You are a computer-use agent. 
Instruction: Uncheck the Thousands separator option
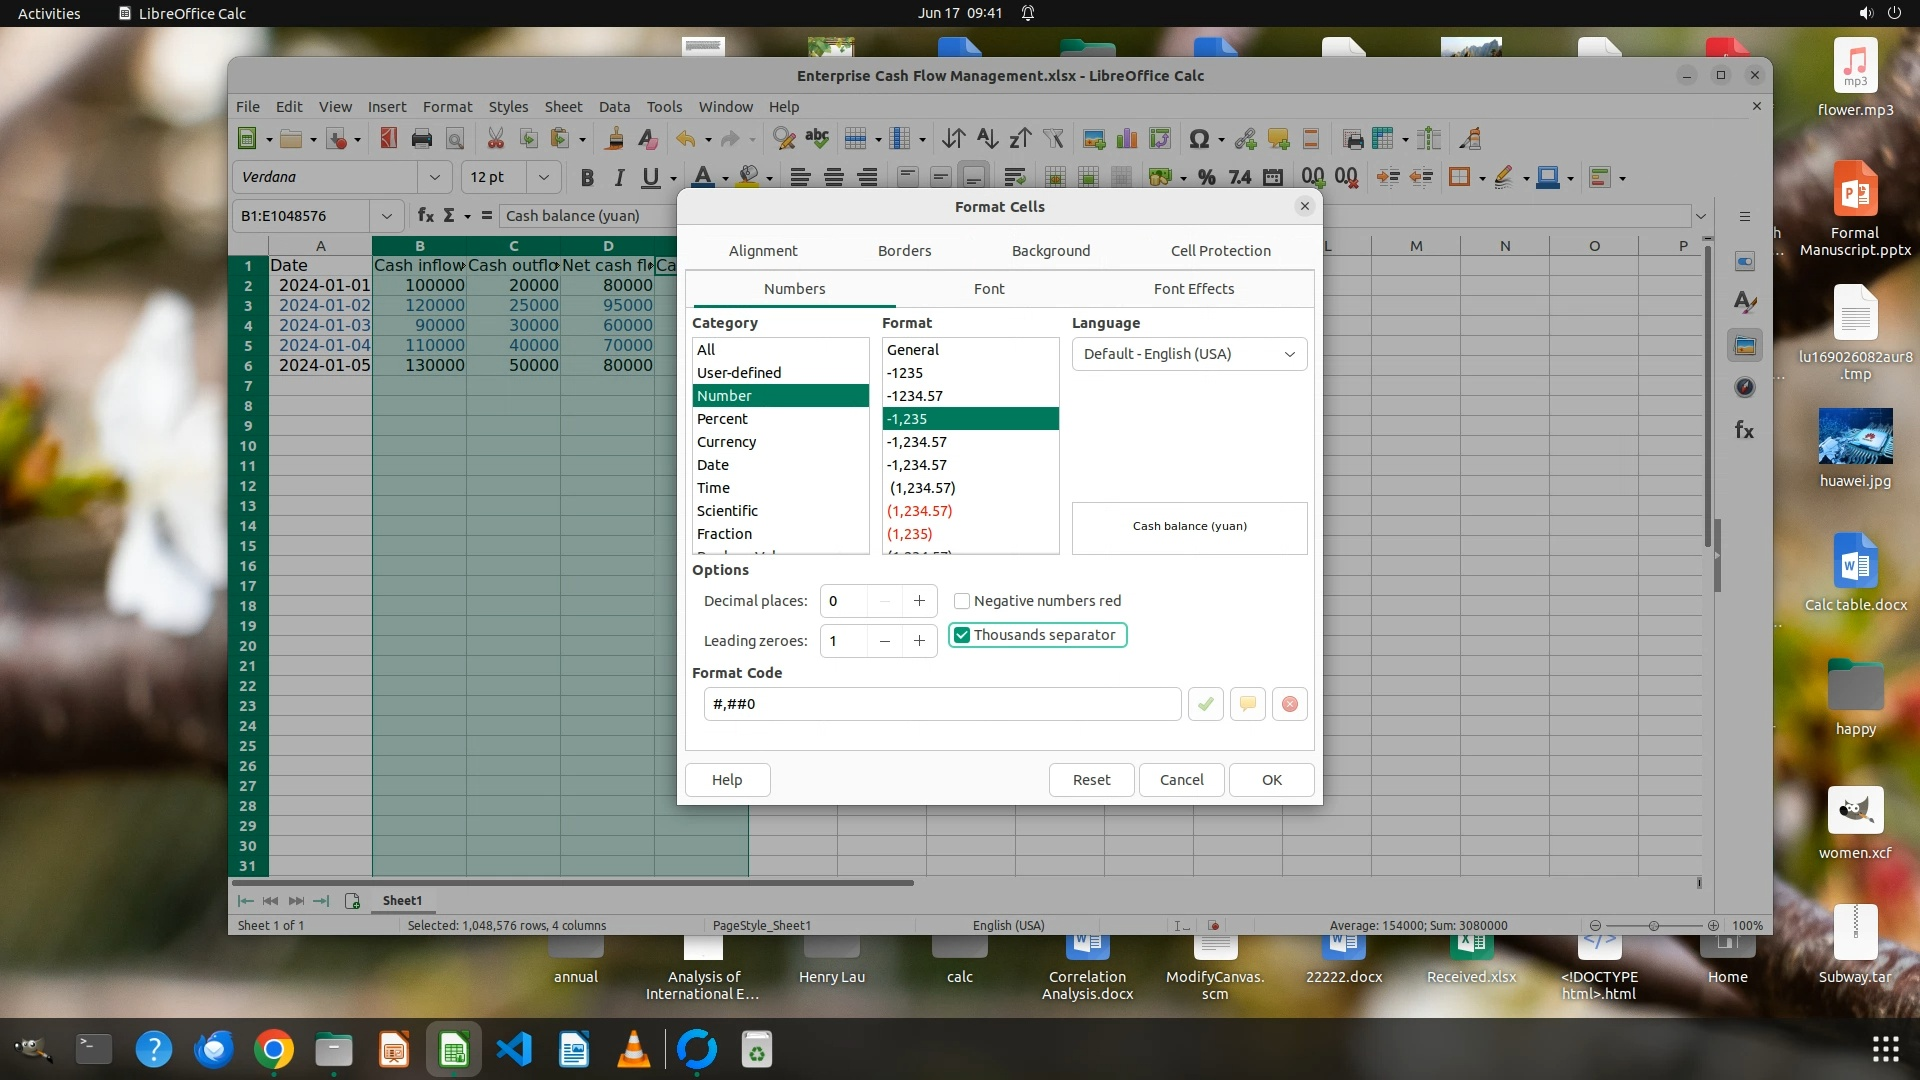point(962,635)
